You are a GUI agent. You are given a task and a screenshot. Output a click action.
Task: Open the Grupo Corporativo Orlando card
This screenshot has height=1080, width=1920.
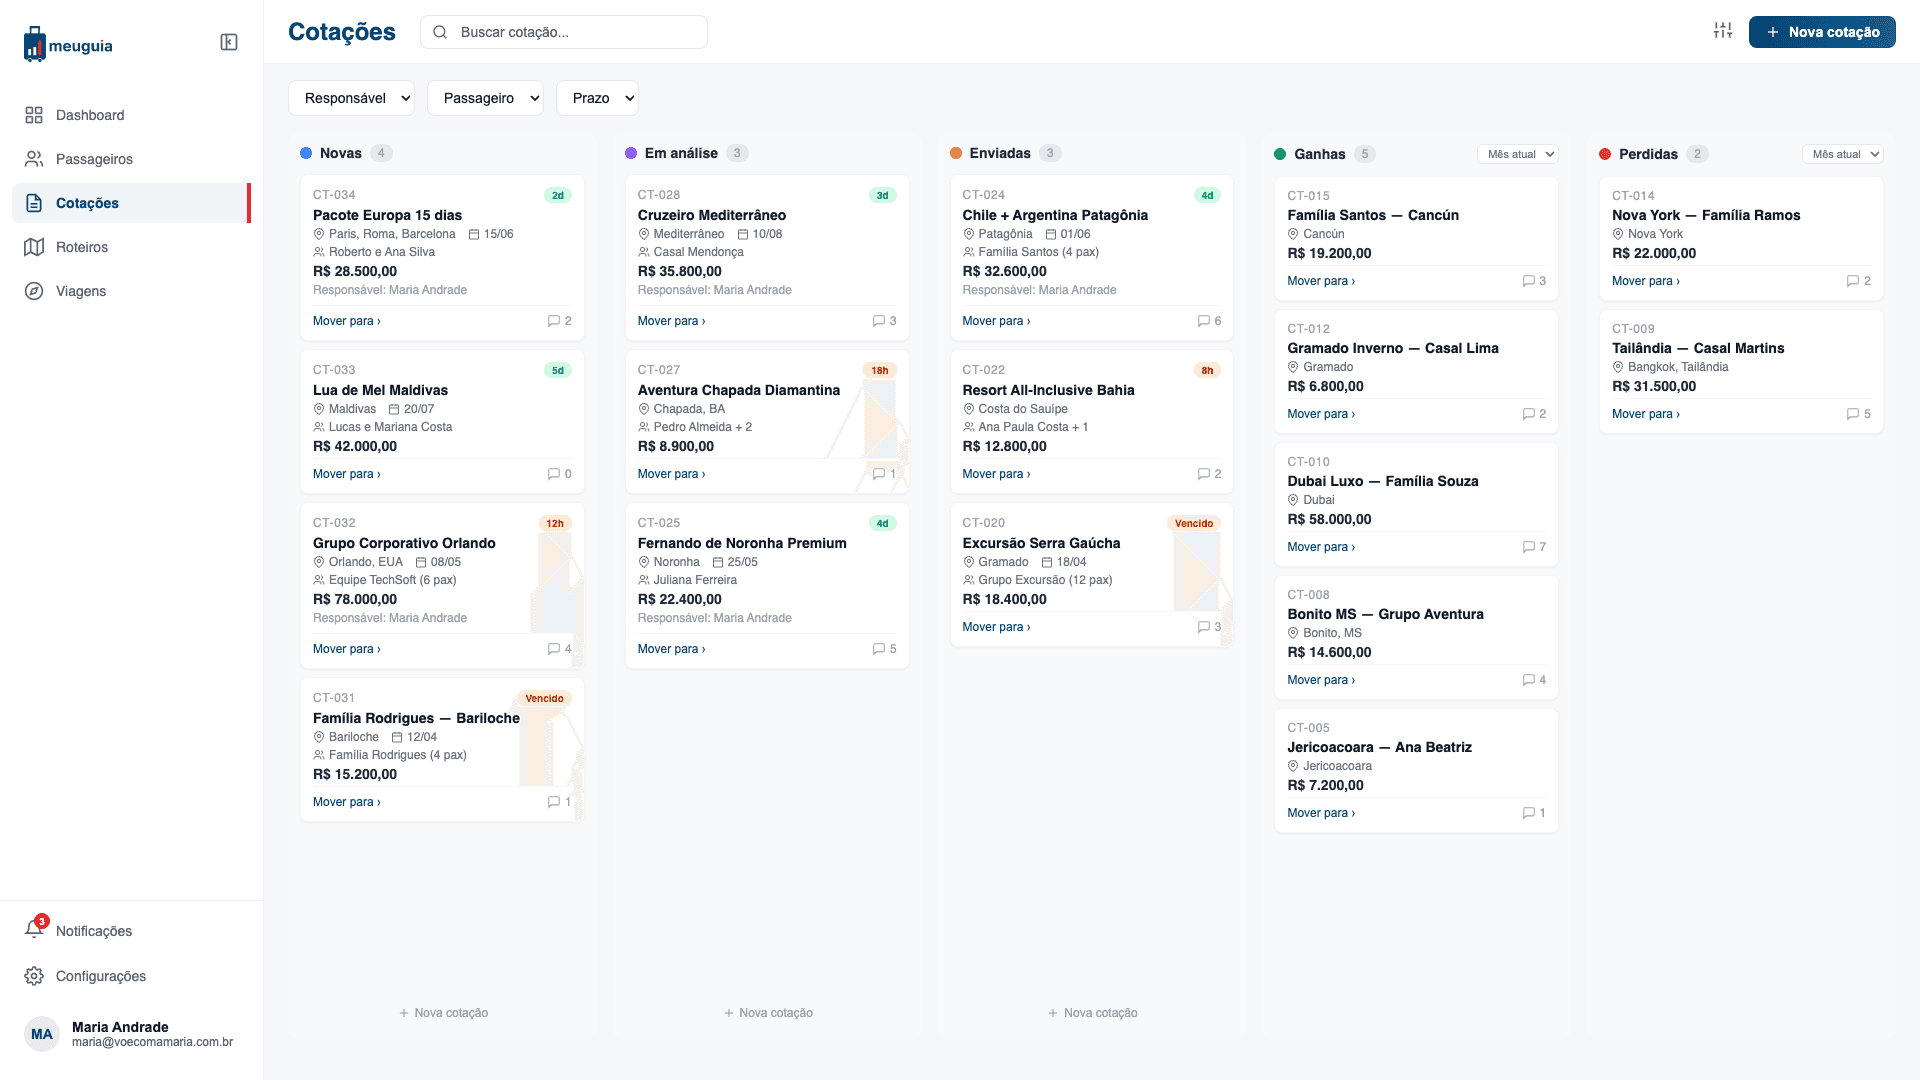442,585
